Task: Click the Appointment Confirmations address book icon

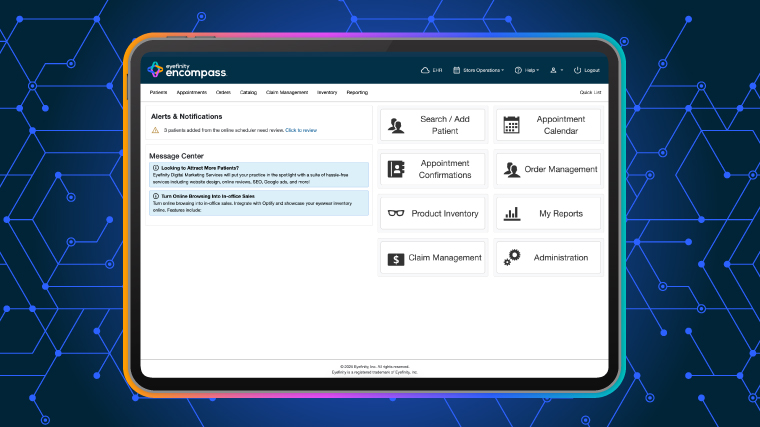Action: coord(396,169)
